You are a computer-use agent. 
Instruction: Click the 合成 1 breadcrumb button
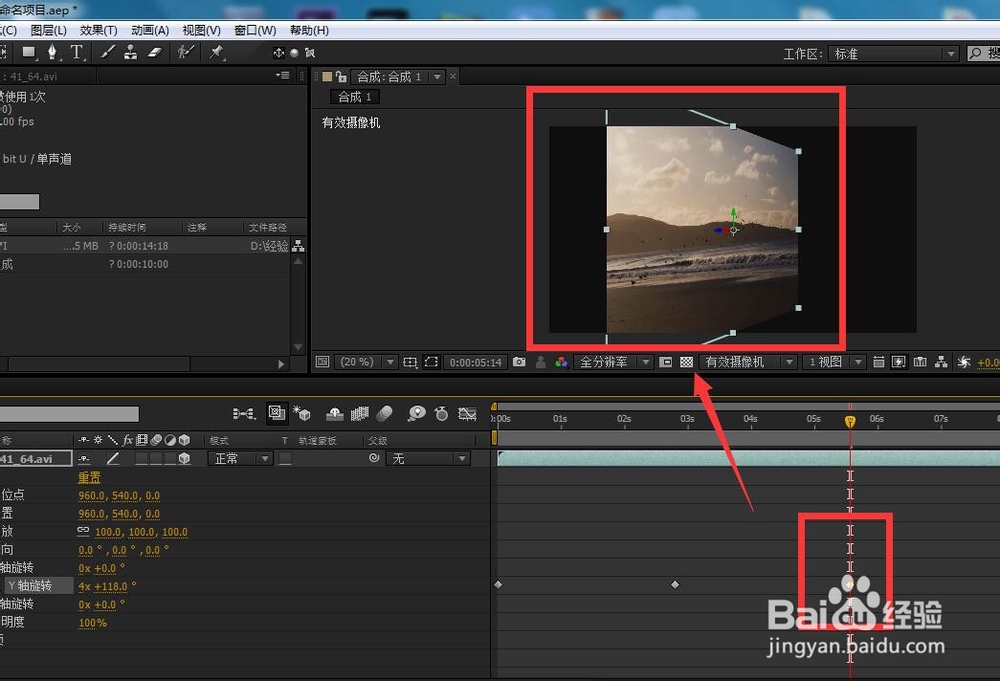355,97
